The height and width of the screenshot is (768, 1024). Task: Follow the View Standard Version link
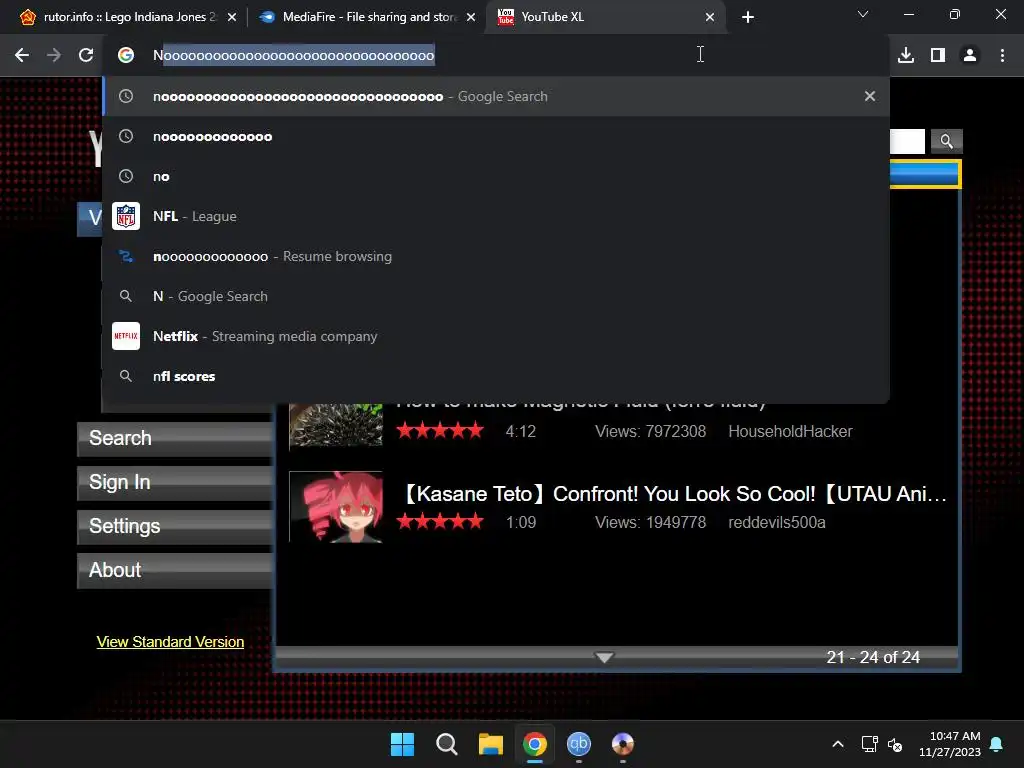click(170, 642)
